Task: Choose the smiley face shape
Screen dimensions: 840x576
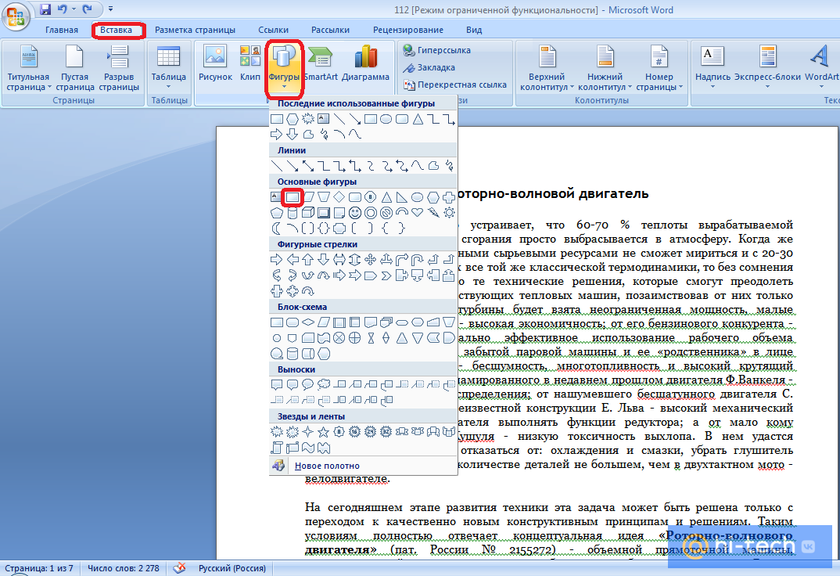Action: 354,212
